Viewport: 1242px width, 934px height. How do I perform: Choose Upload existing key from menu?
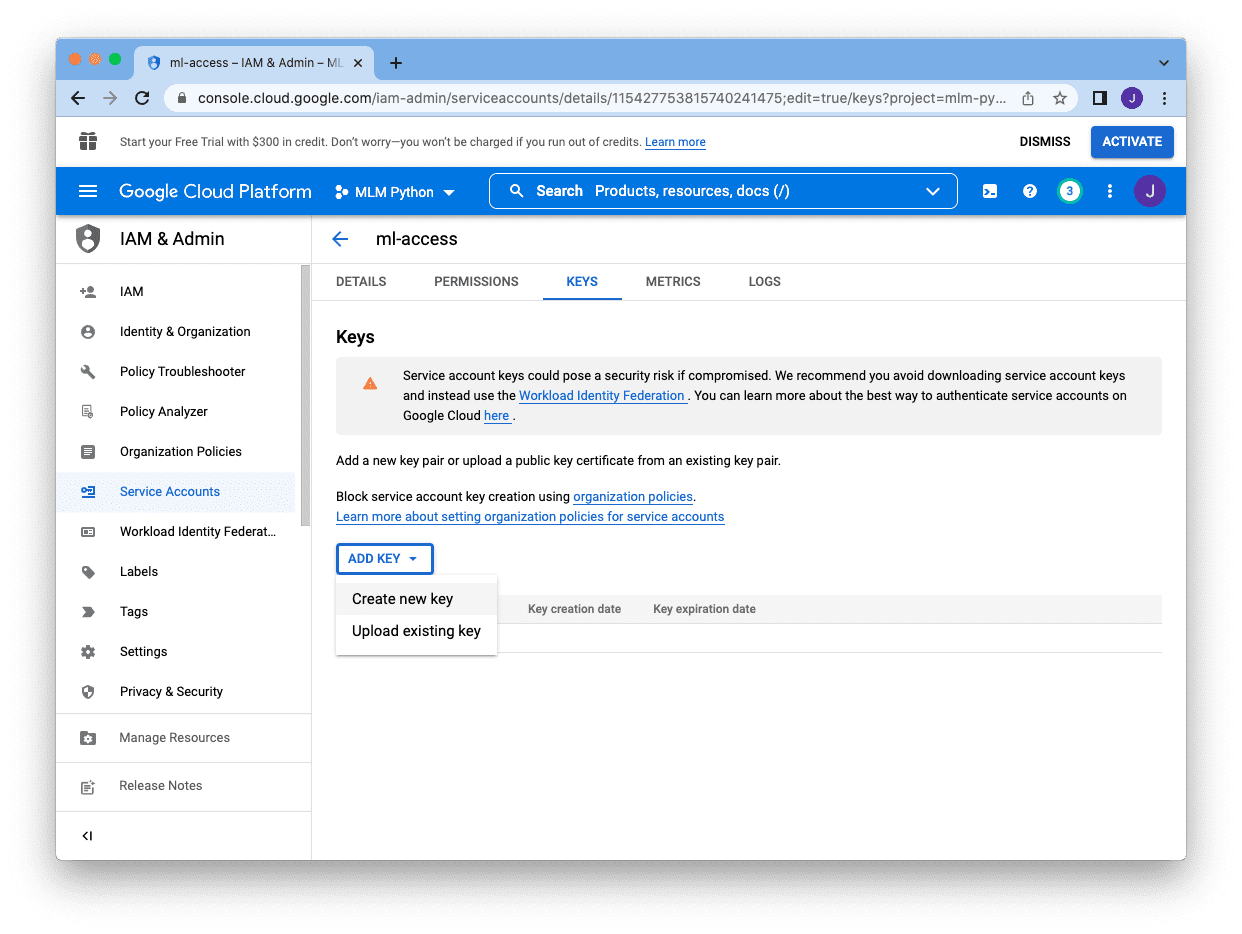416,631
